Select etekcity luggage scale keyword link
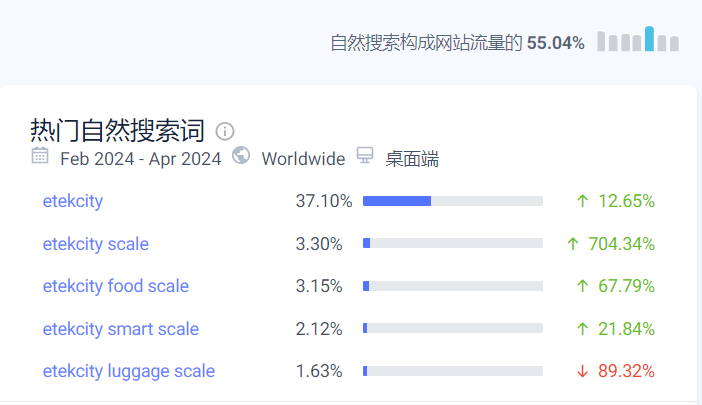This screenshot has width=702, height=405. (x=129, y=371)
